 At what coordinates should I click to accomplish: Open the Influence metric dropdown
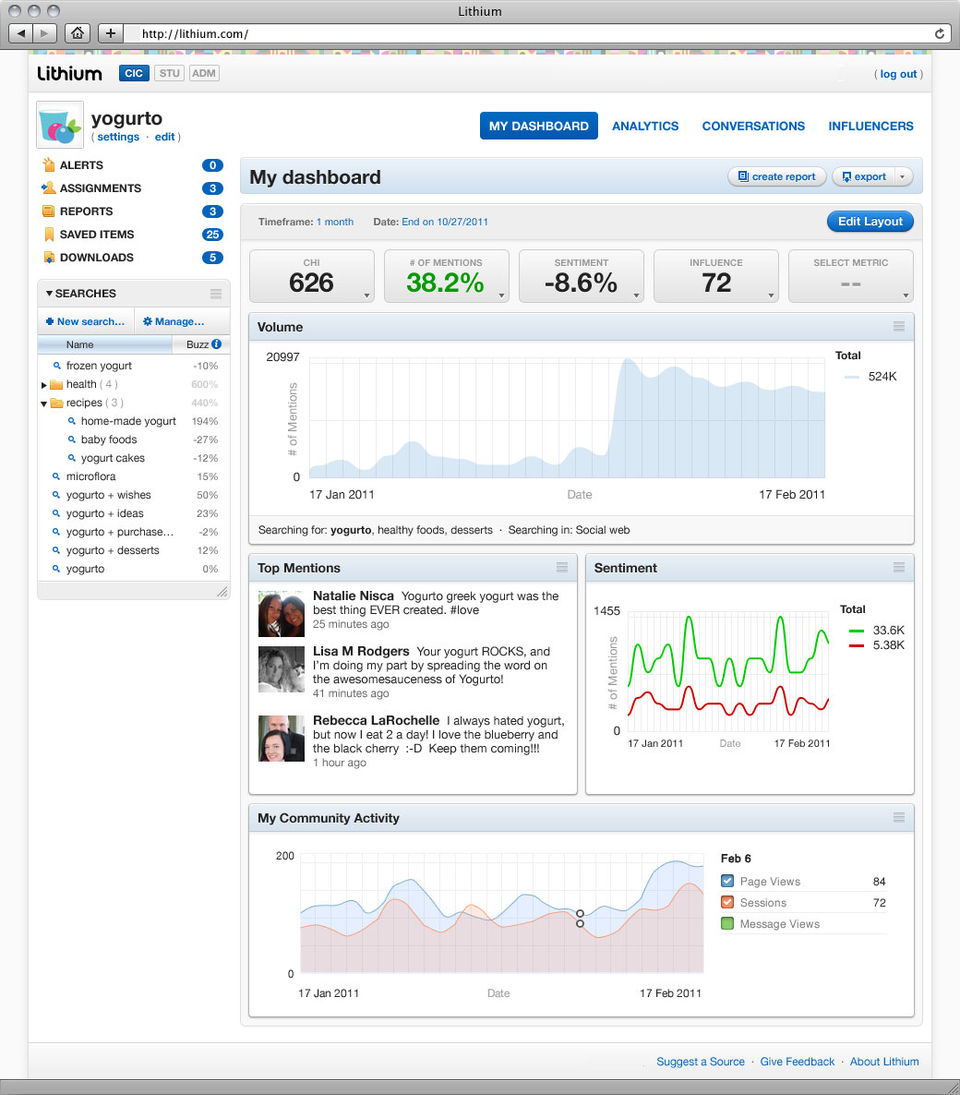(771, 296)
